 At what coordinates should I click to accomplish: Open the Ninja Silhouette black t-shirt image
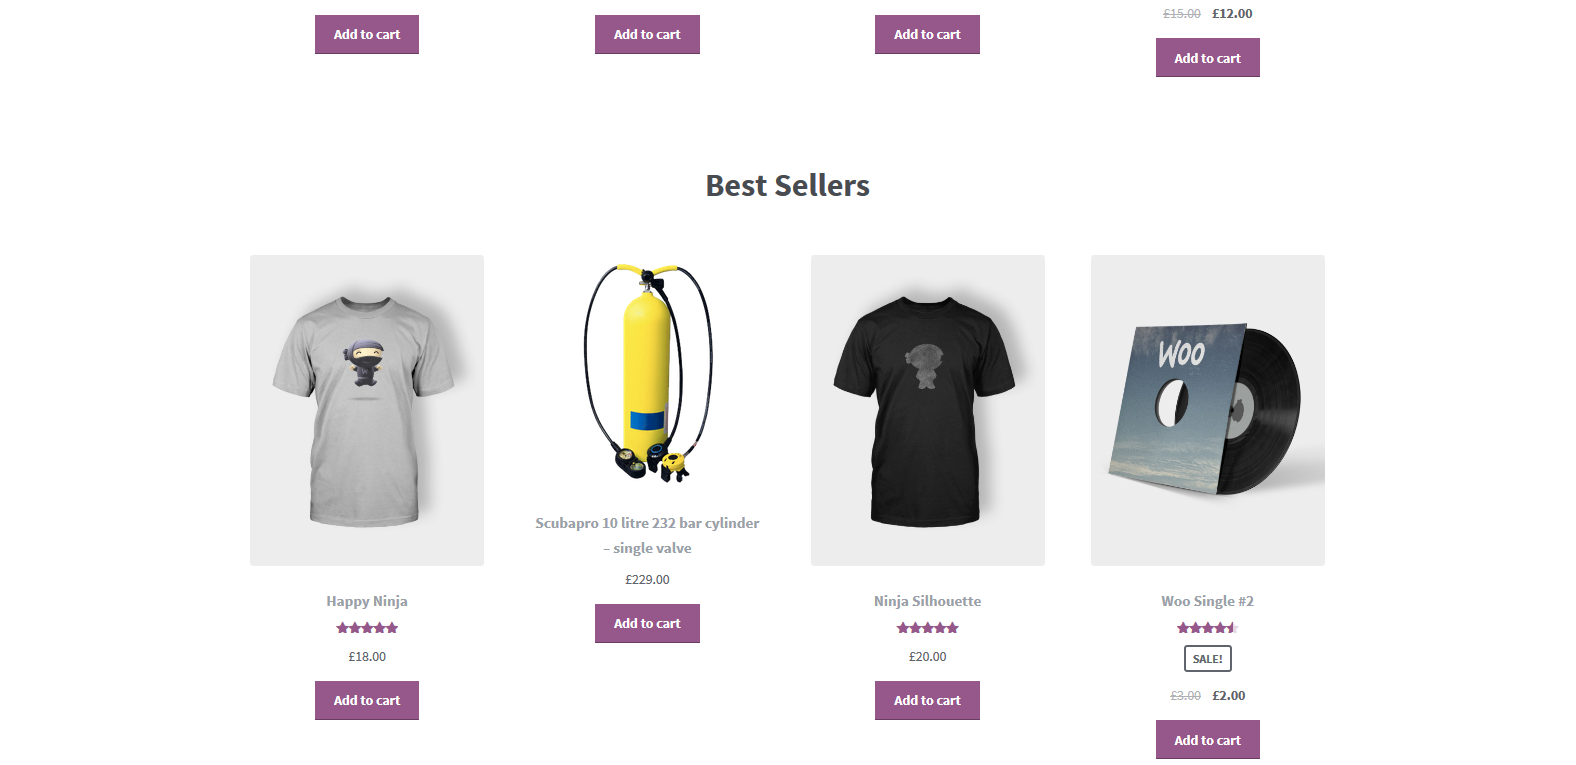tap(928, 410)
